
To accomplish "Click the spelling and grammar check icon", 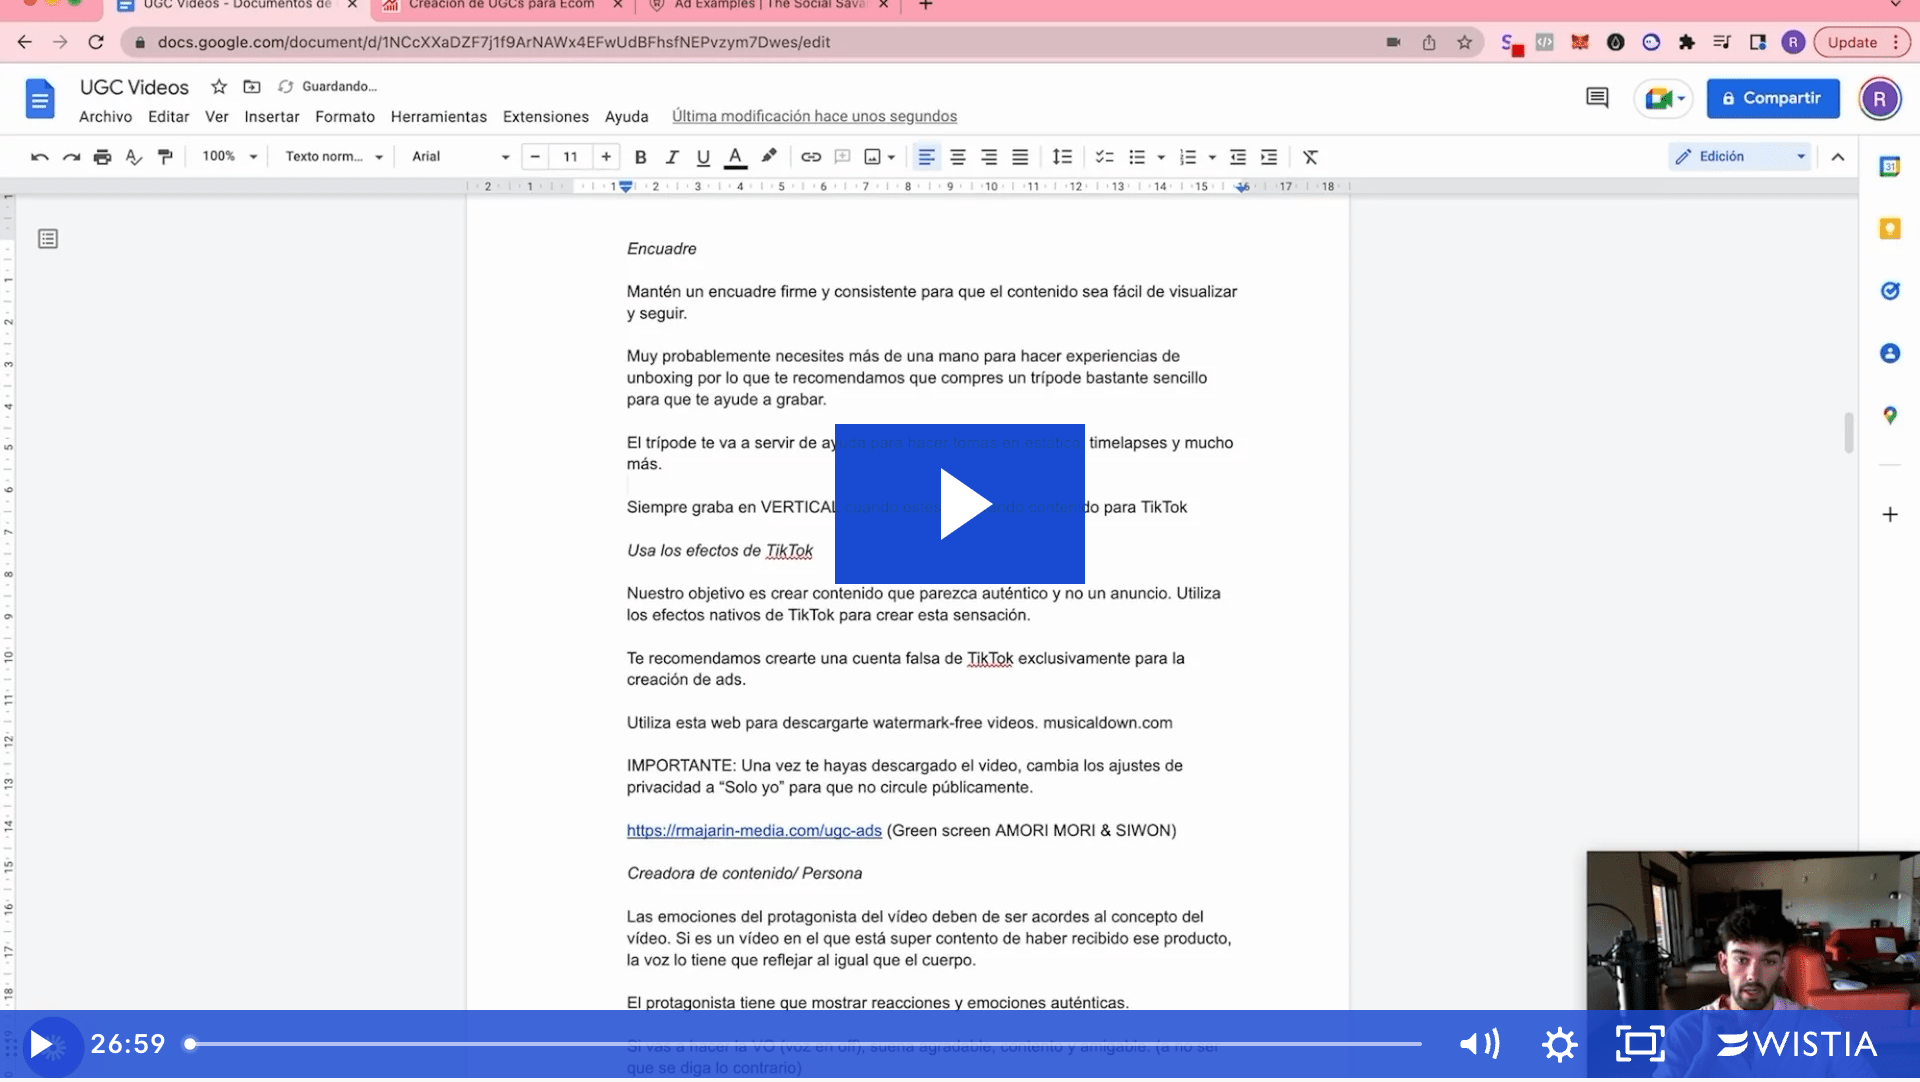I will [x=134, y=157].
